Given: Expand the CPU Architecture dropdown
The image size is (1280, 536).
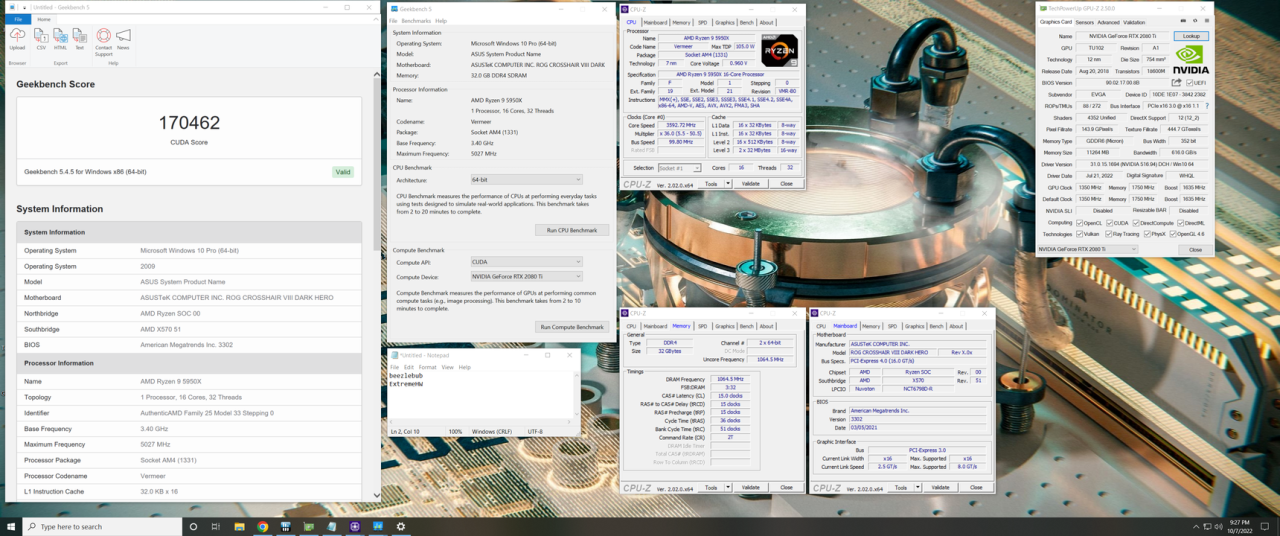Looking at the screenshot, I should [526, 180].
